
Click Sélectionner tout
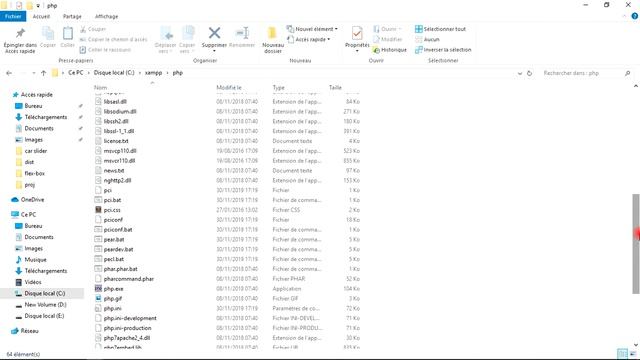tap(440, 29)
